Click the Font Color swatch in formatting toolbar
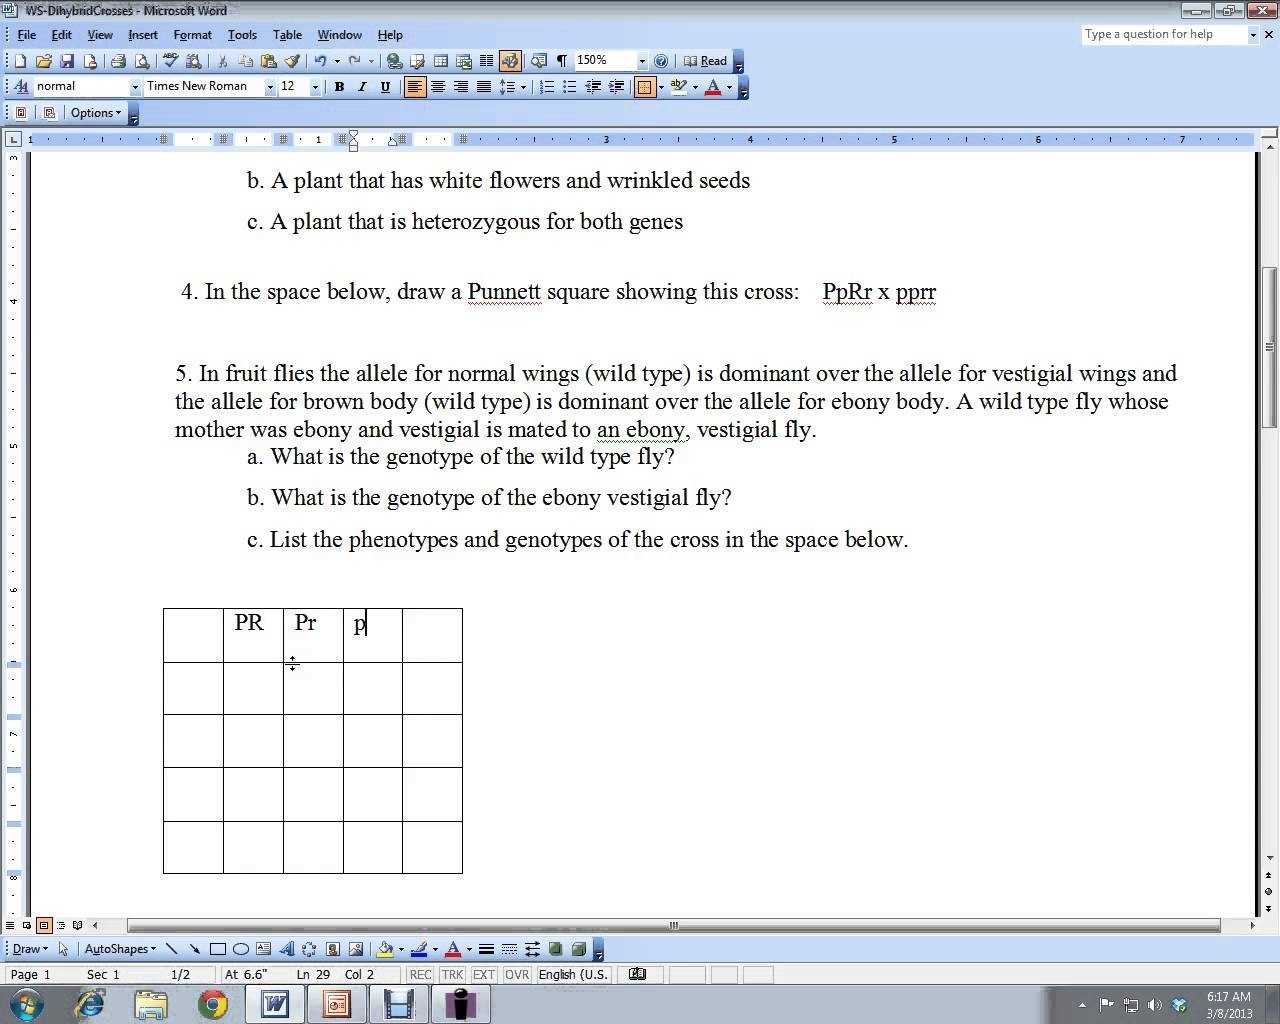The height and width of the screenshot is (1024, 1280). click(713, 87)
